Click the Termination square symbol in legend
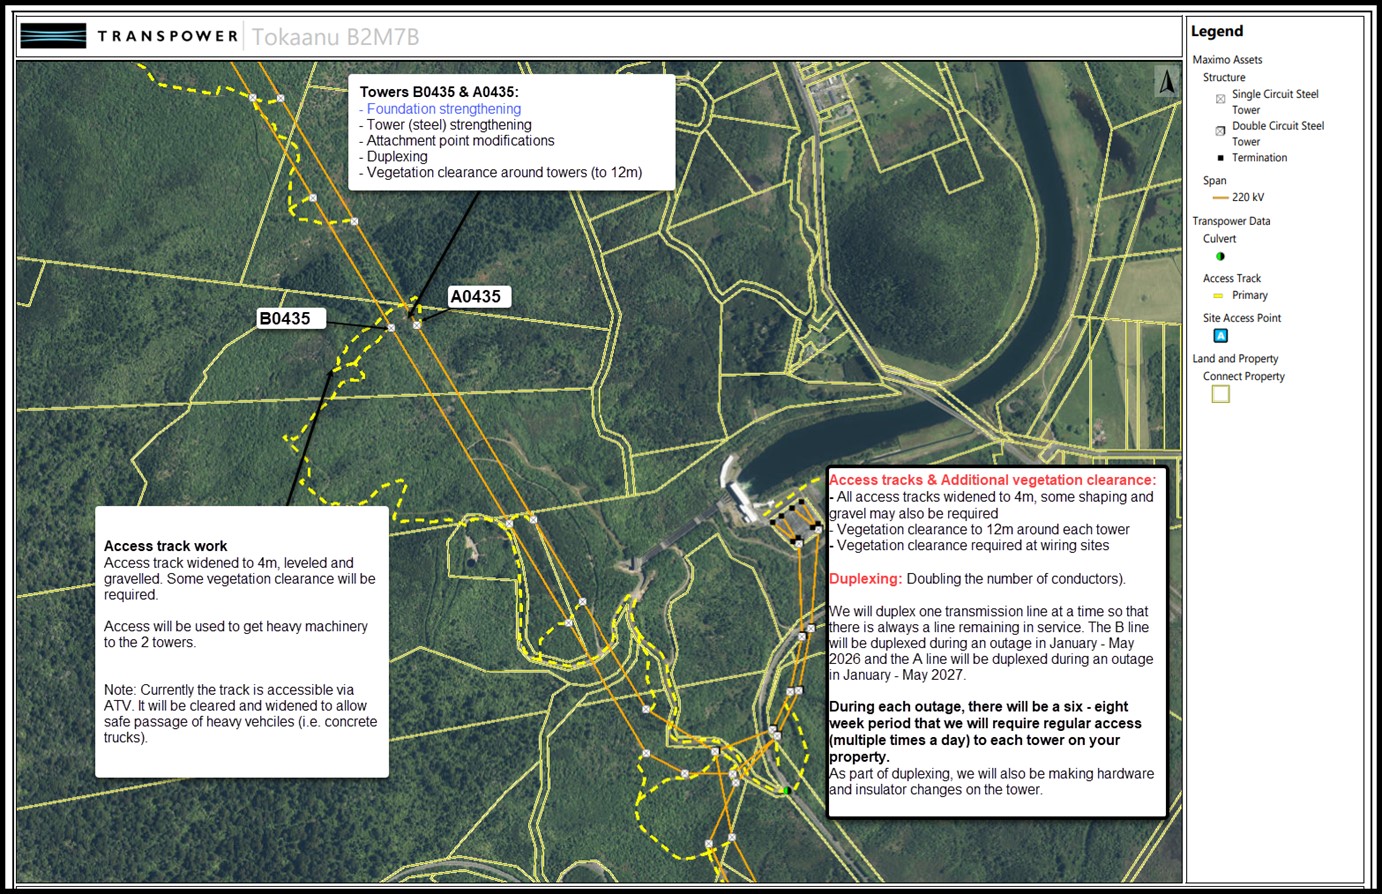The width and height of the screenshot is (1382, 894). tap(1220, 158)
